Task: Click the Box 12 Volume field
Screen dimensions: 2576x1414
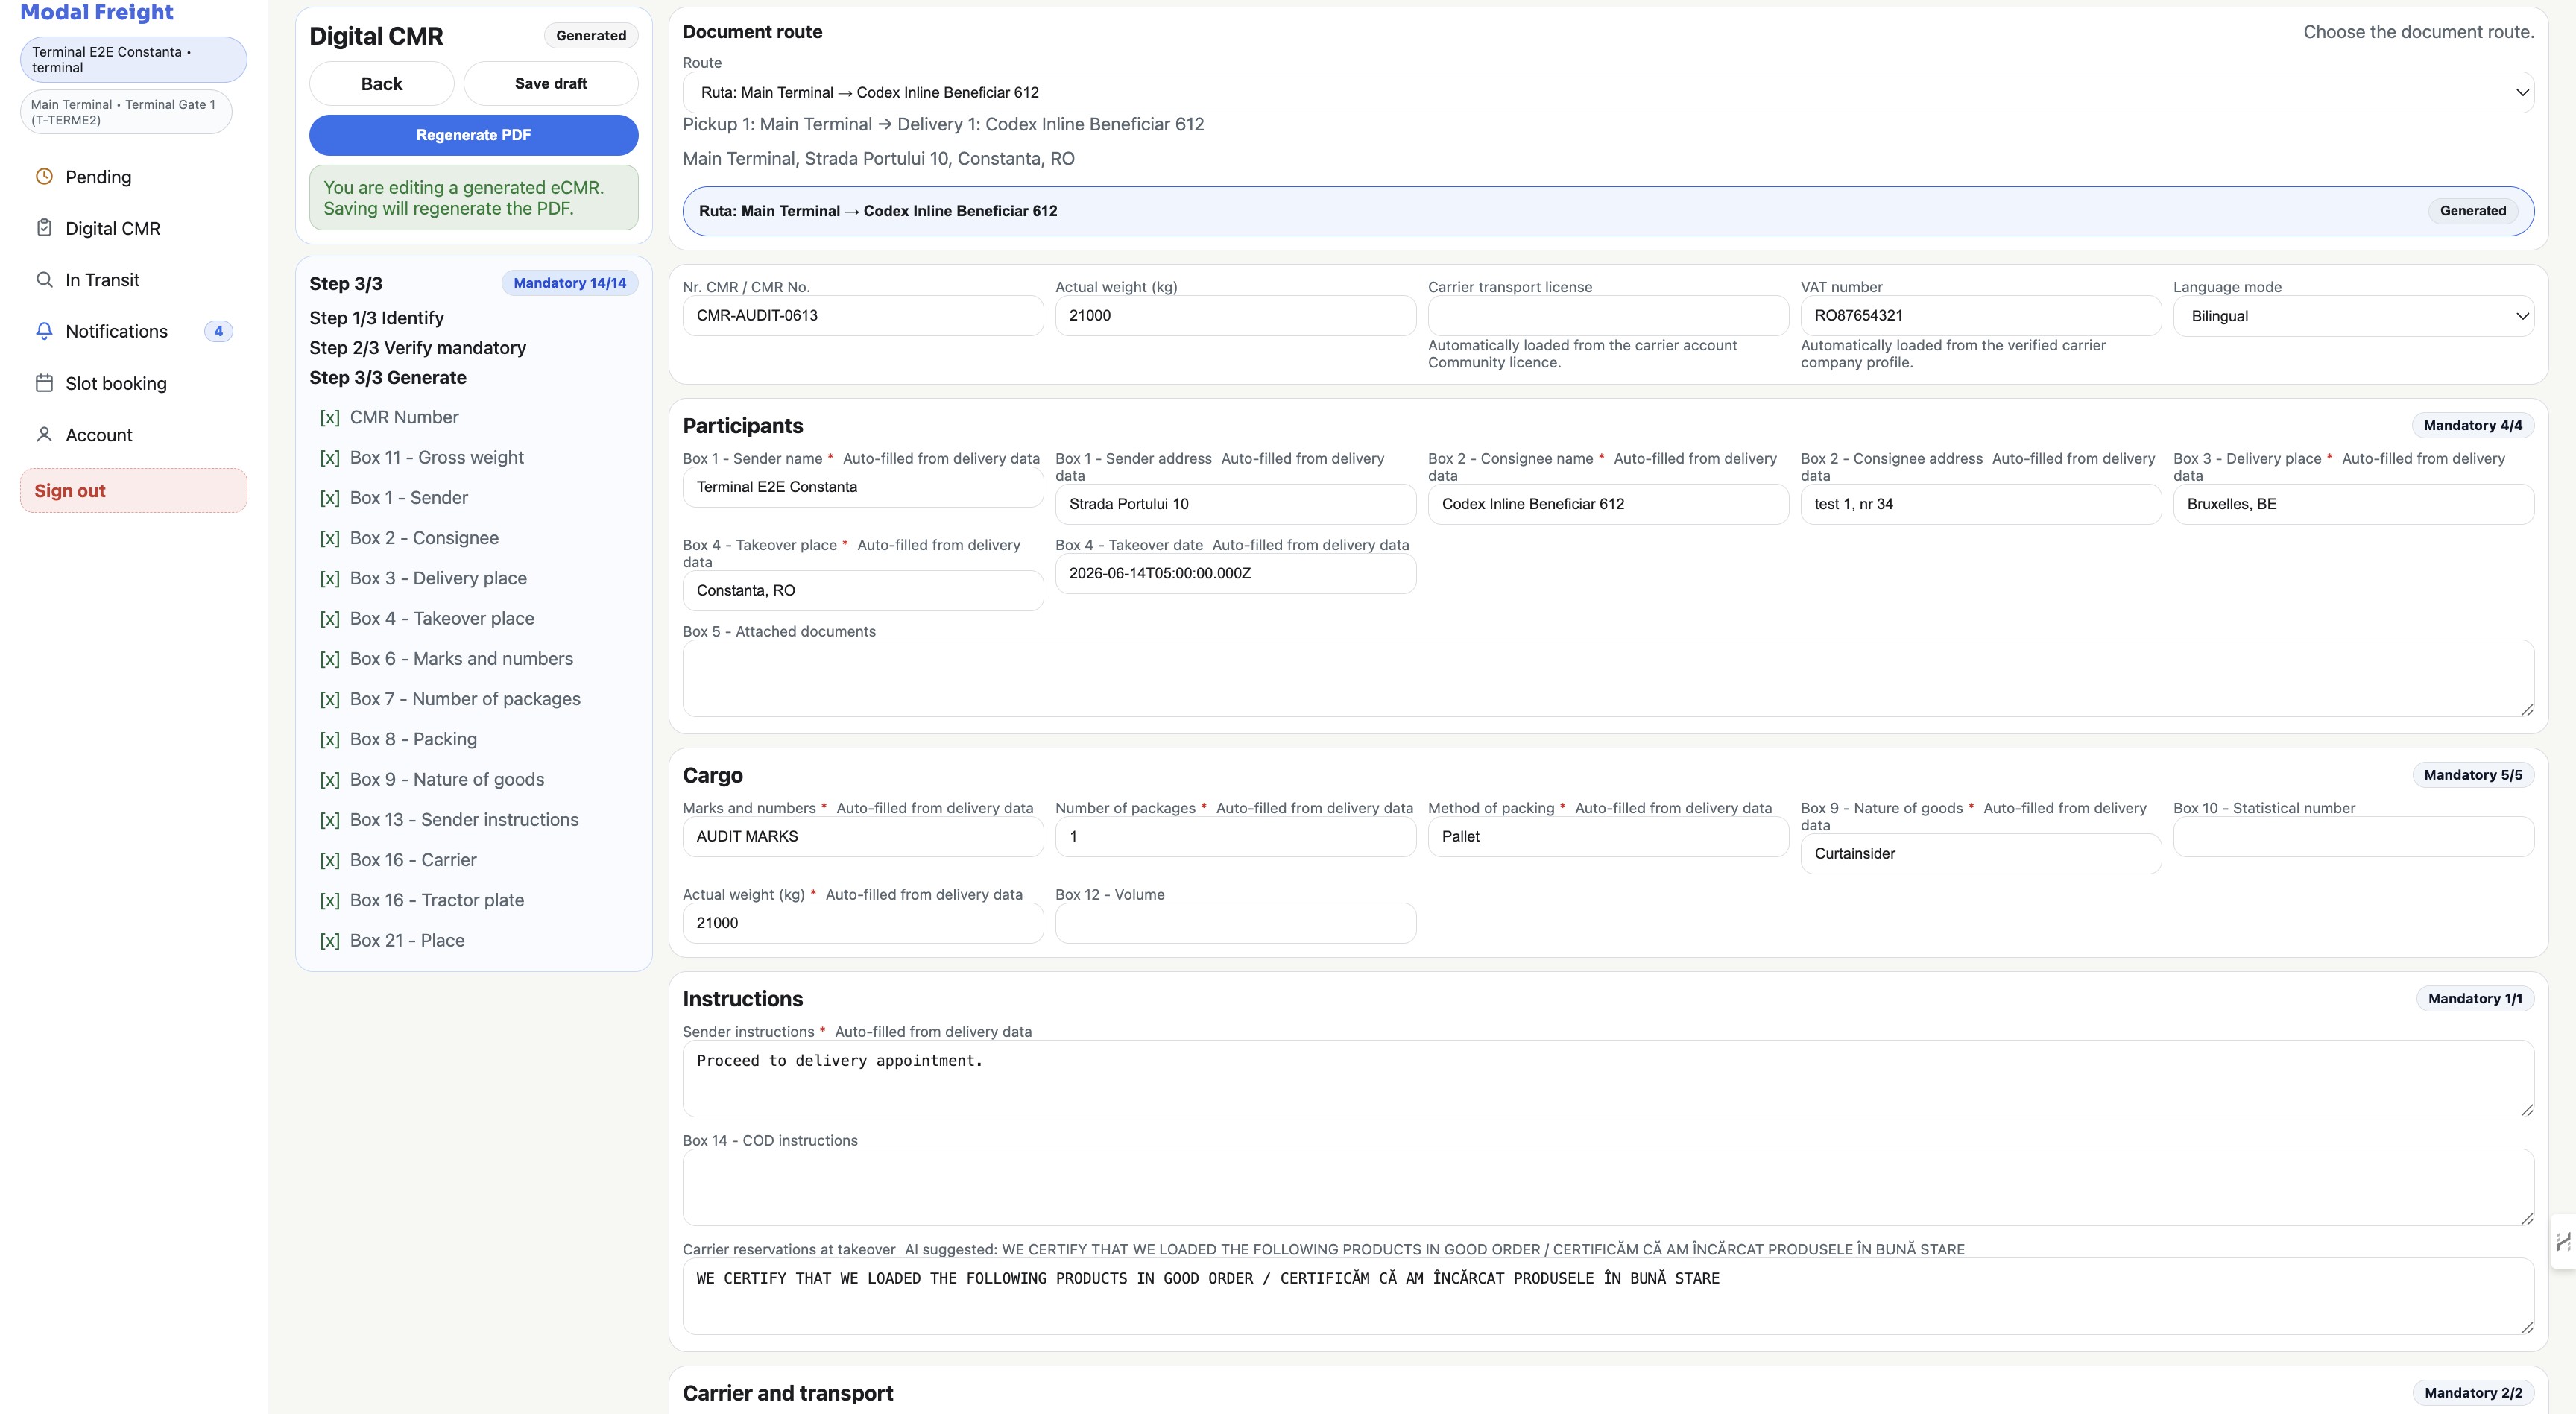Action: 1235,923
